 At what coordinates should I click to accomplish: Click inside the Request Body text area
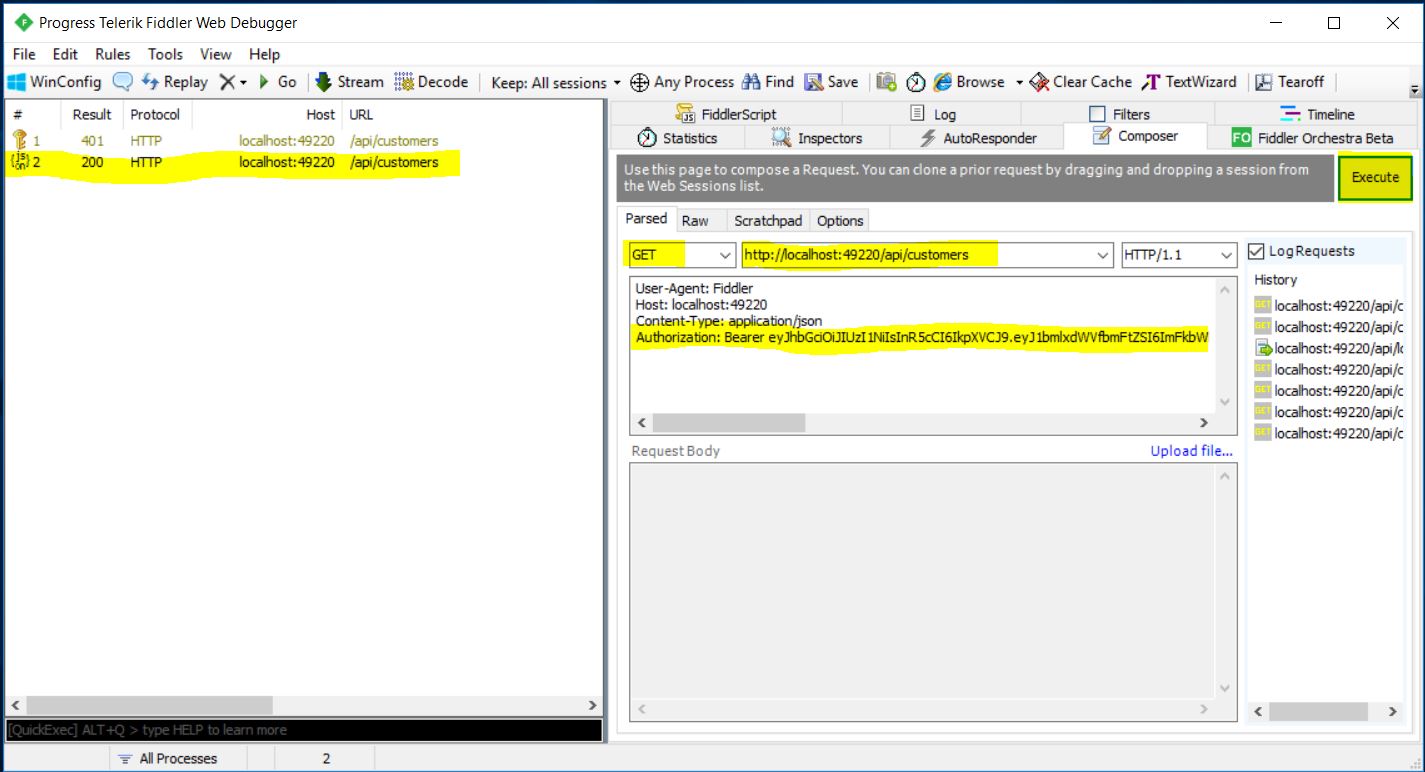923,581
